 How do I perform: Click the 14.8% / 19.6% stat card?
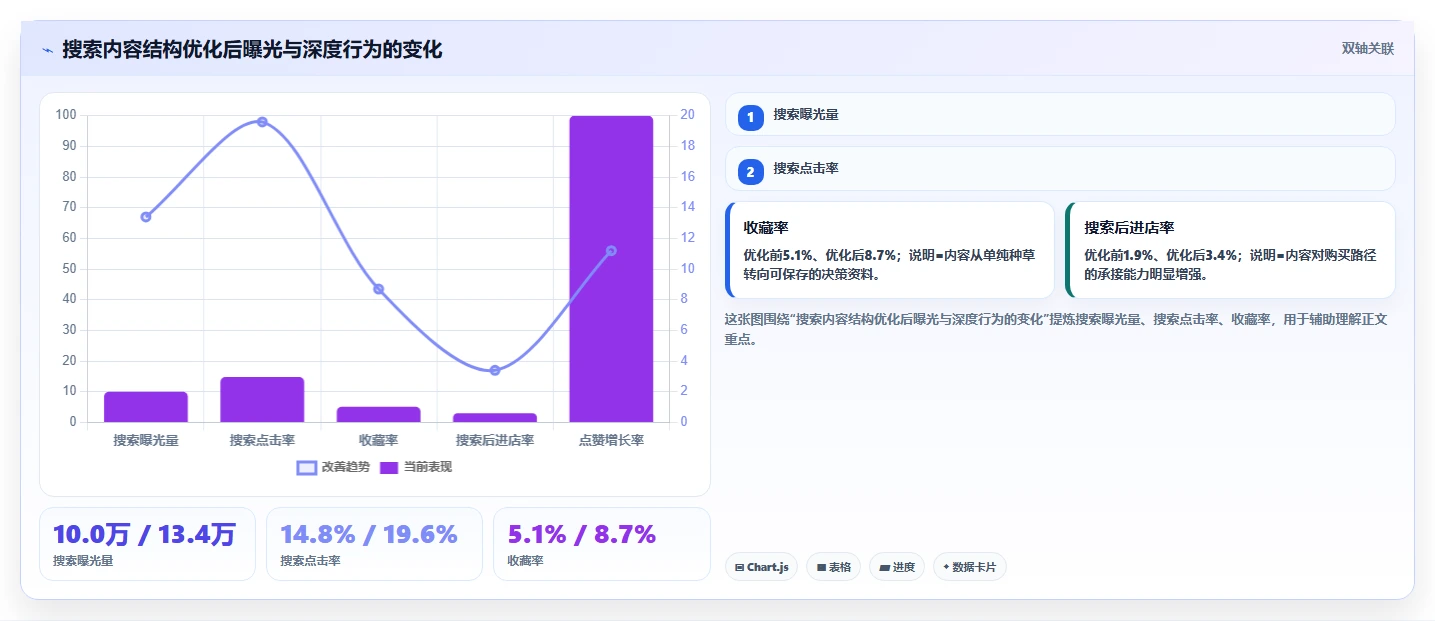coord(374,544)
